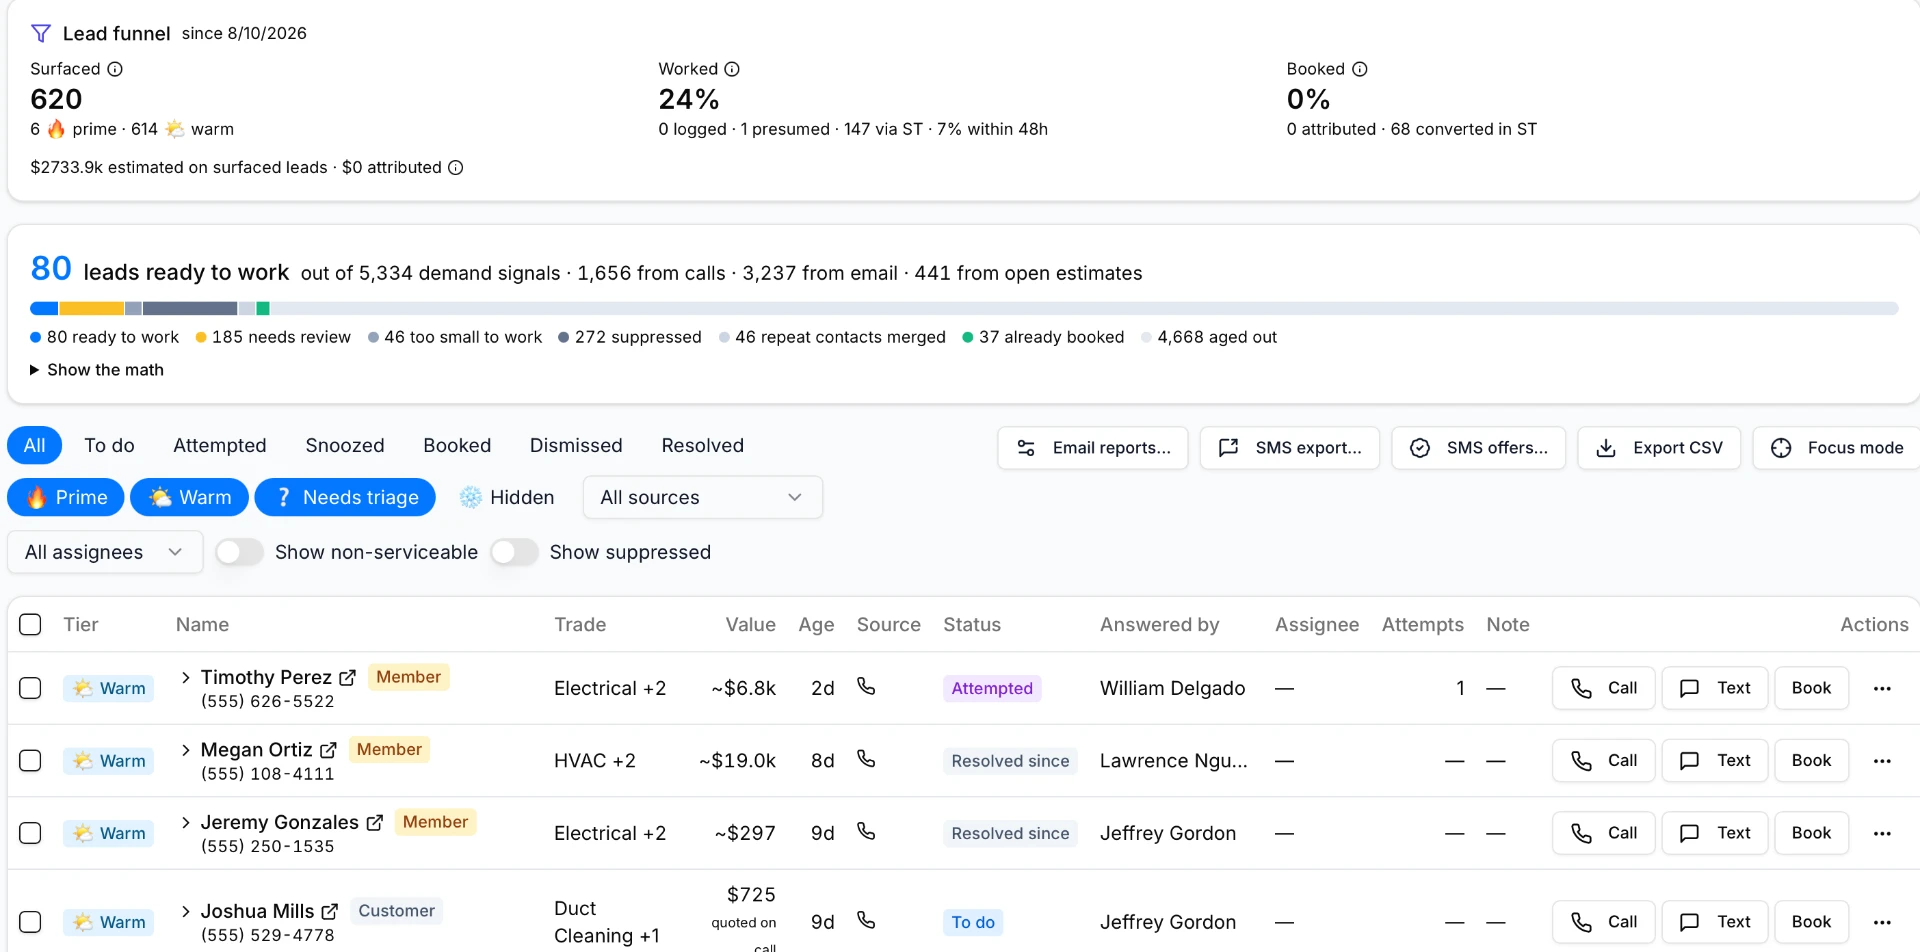1920x952 pixels.
Task: Open Timothy Perez external link icon
Action: coord(348,678)
